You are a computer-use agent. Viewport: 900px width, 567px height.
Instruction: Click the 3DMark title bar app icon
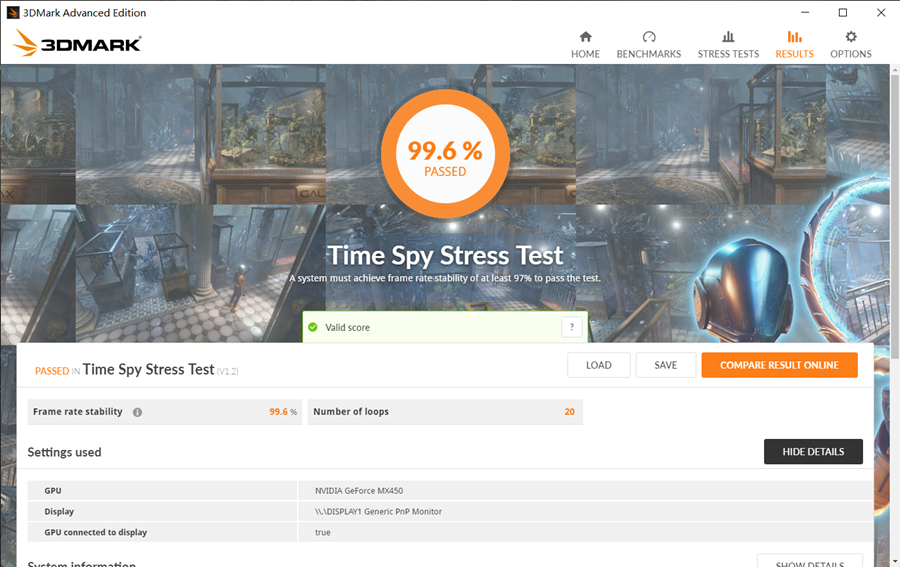pyautogui.click(x=13, y=13)
